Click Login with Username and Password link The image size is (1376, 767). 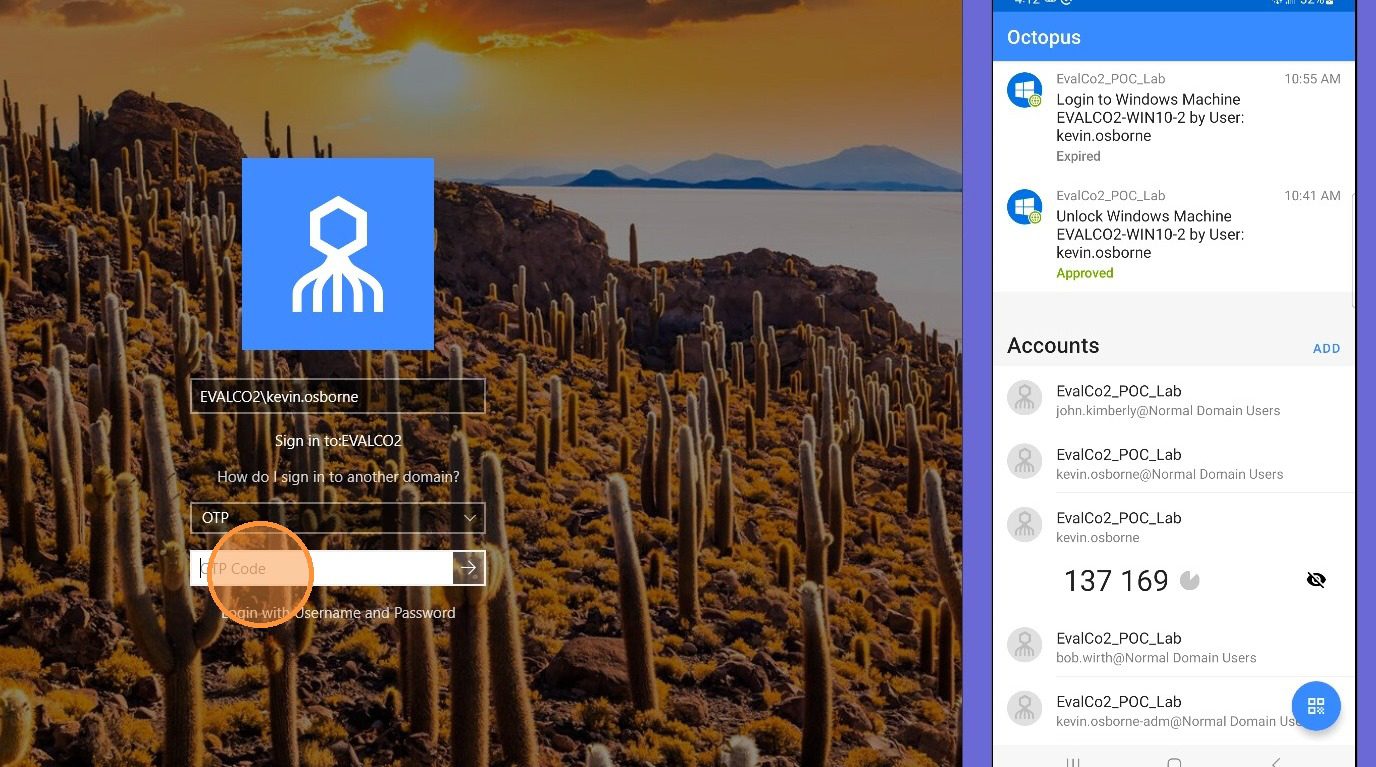[338, 613]
